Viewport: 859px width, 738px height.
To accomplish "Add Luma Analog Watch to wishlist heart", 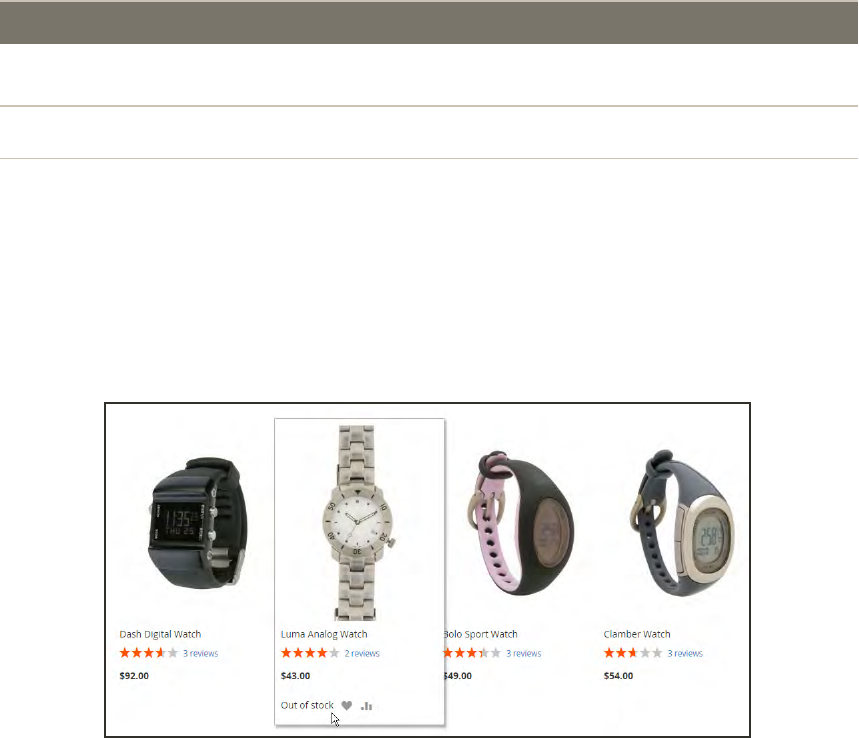I will [346, 706].
